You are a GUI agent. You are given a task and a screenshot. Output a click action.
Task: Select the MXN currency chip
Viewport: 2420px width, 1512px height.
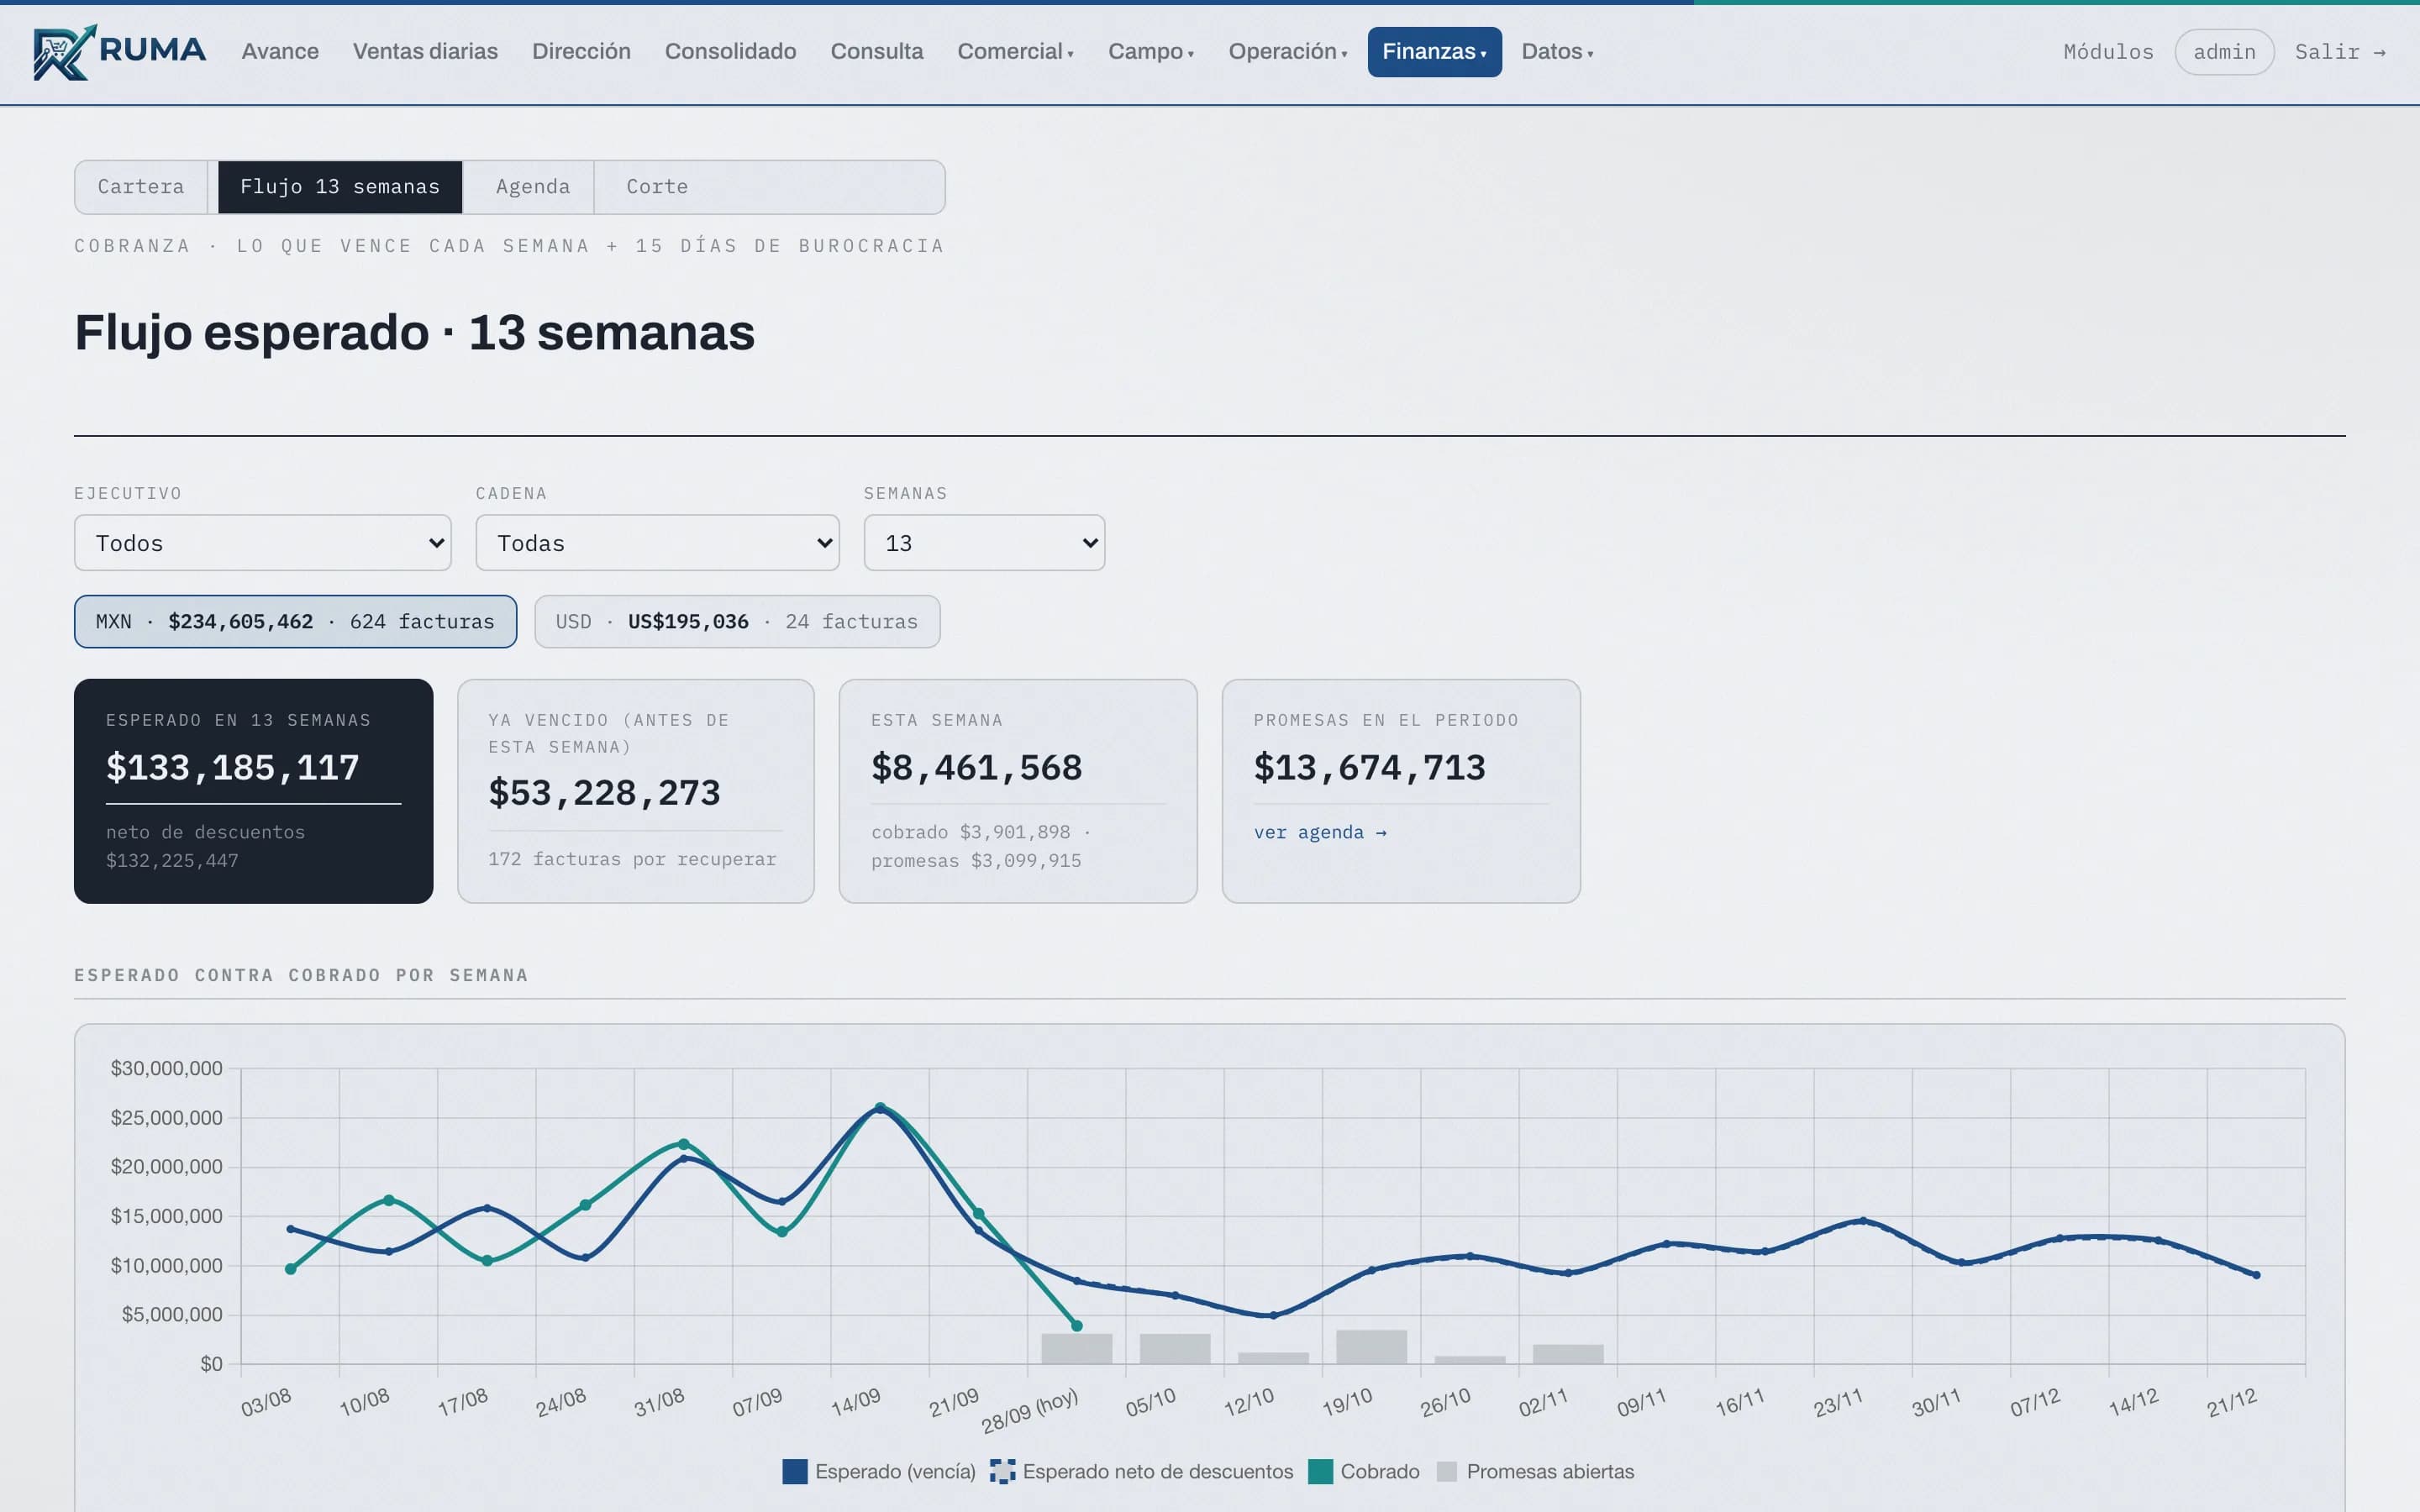click(295, 622)
